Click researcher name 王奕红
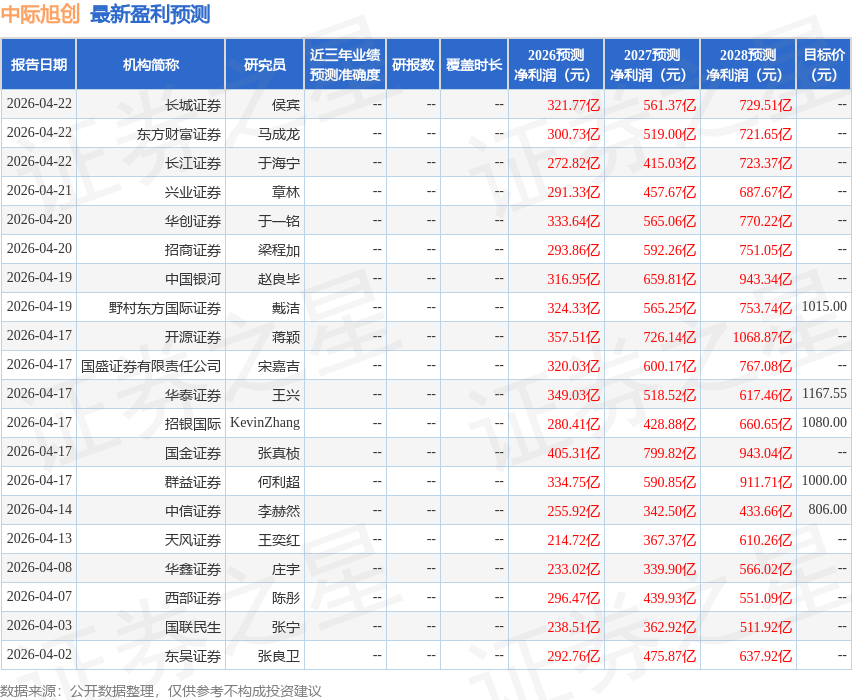The width and height of the screenshot is (852, 700). point(279,540)
